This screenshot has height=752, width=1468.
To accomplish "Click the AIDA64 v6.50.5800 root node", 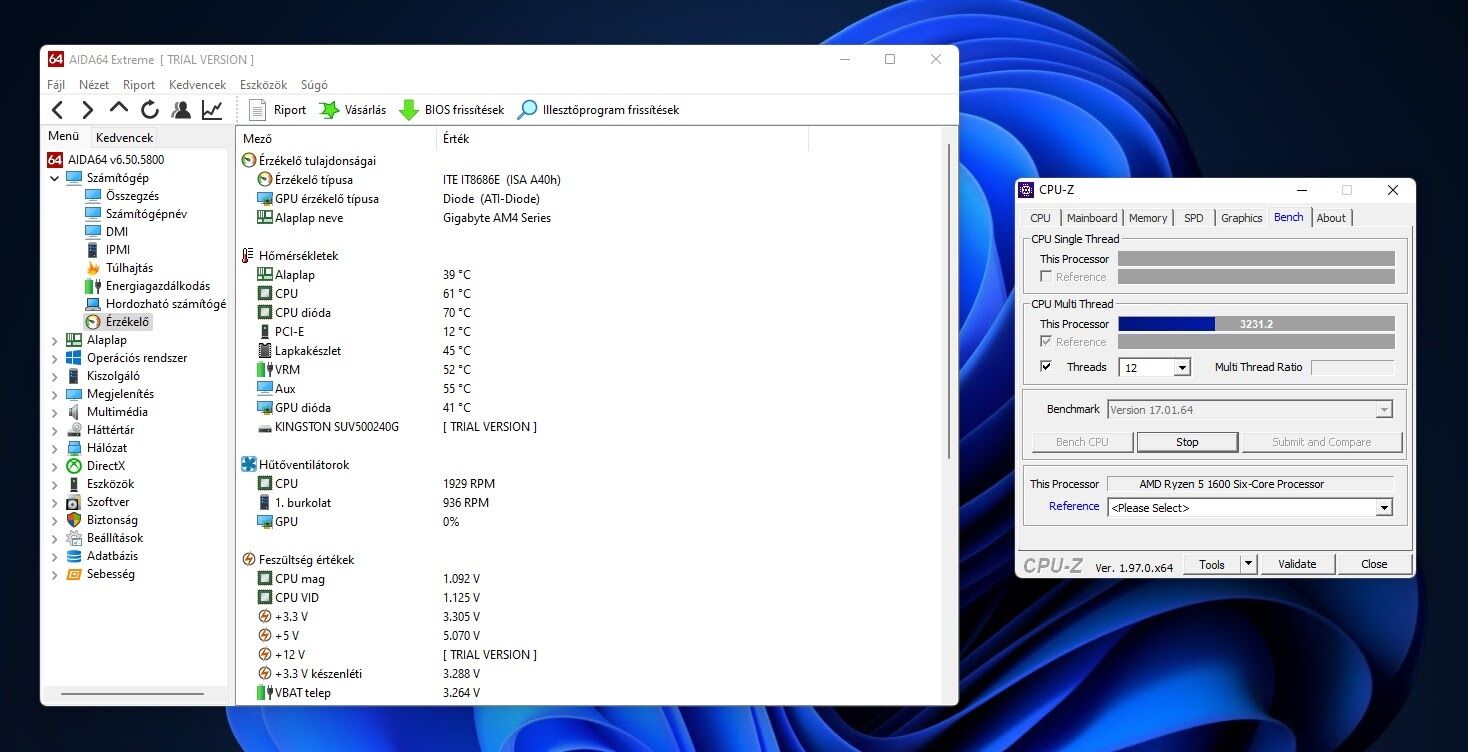I will [x=105, y=160].
